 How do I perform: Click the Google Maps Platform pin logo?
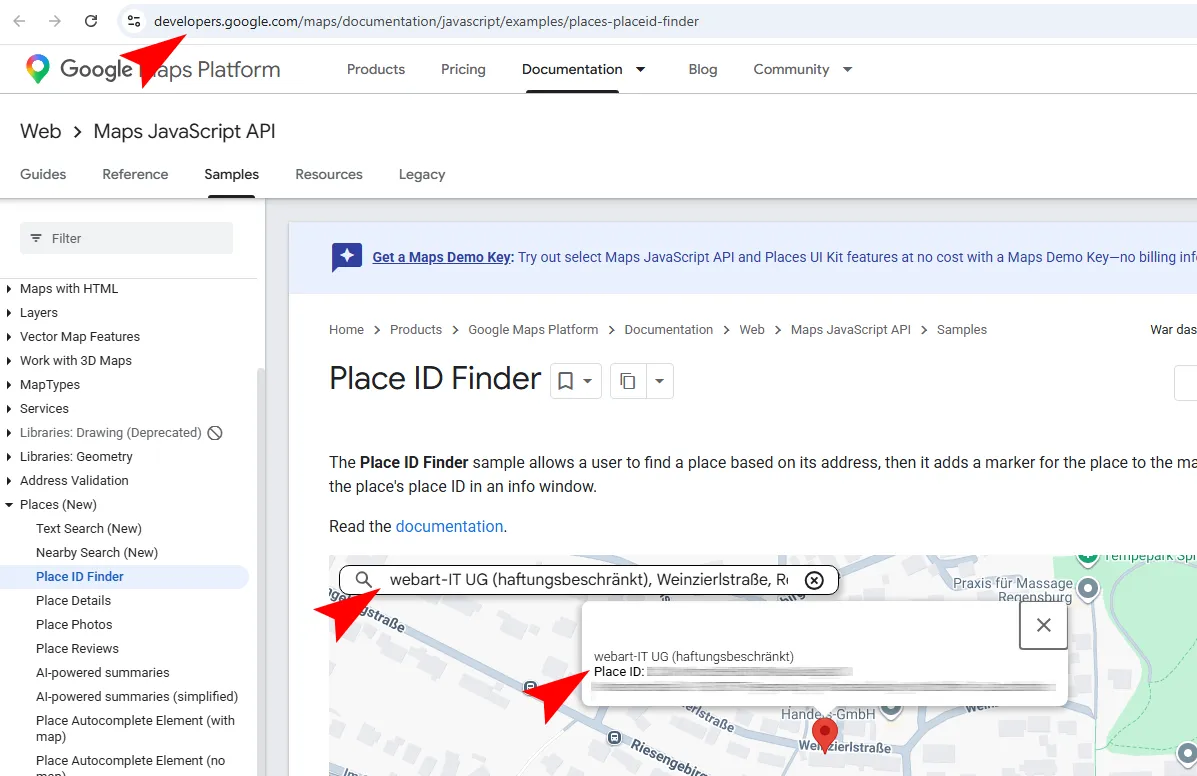37,69
